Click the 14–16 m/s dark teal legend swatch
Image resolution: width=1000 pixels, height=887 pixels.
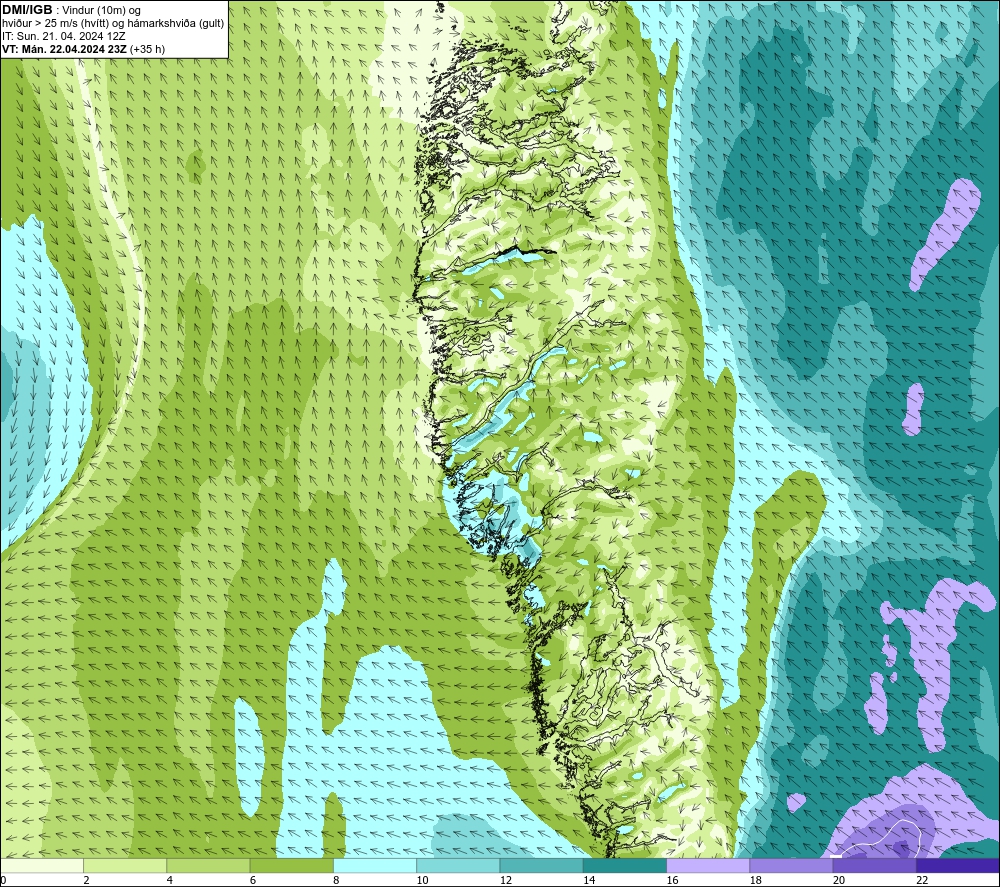click(x=625, y=865)
